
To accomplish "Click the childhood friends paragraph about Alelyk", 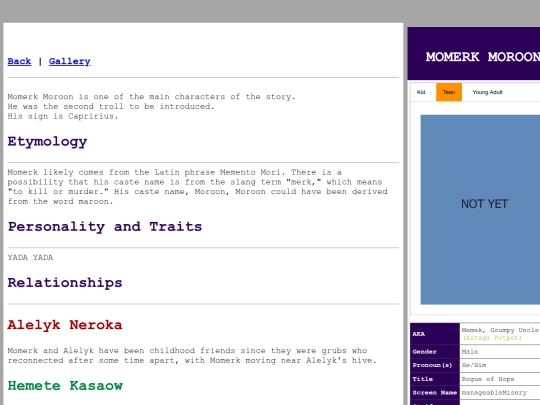I will (192, 355).
